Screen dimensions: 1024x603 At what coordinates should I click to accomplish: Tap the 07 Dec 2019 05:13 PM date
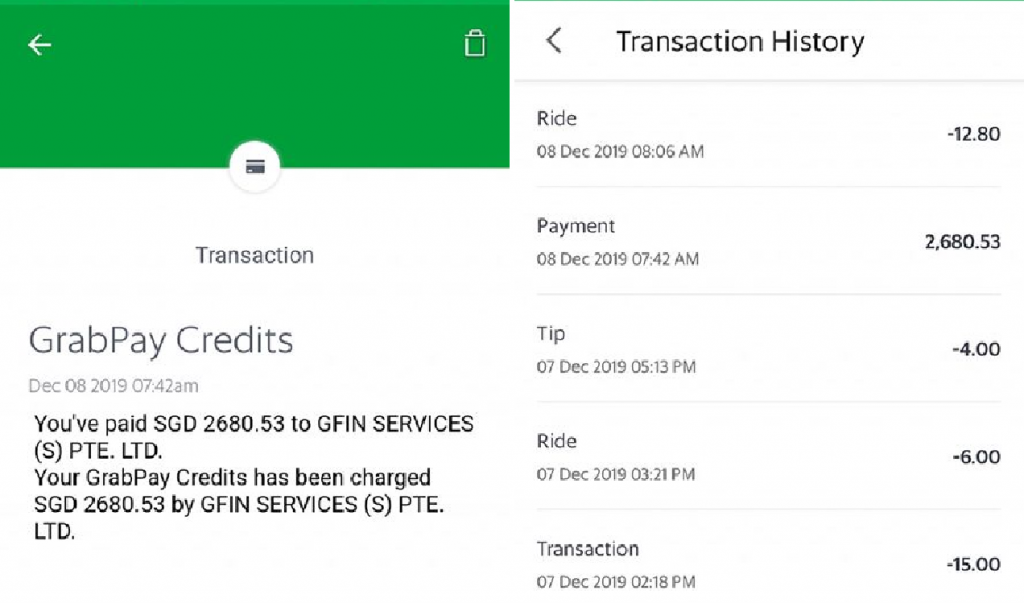[x=616, y=367]
